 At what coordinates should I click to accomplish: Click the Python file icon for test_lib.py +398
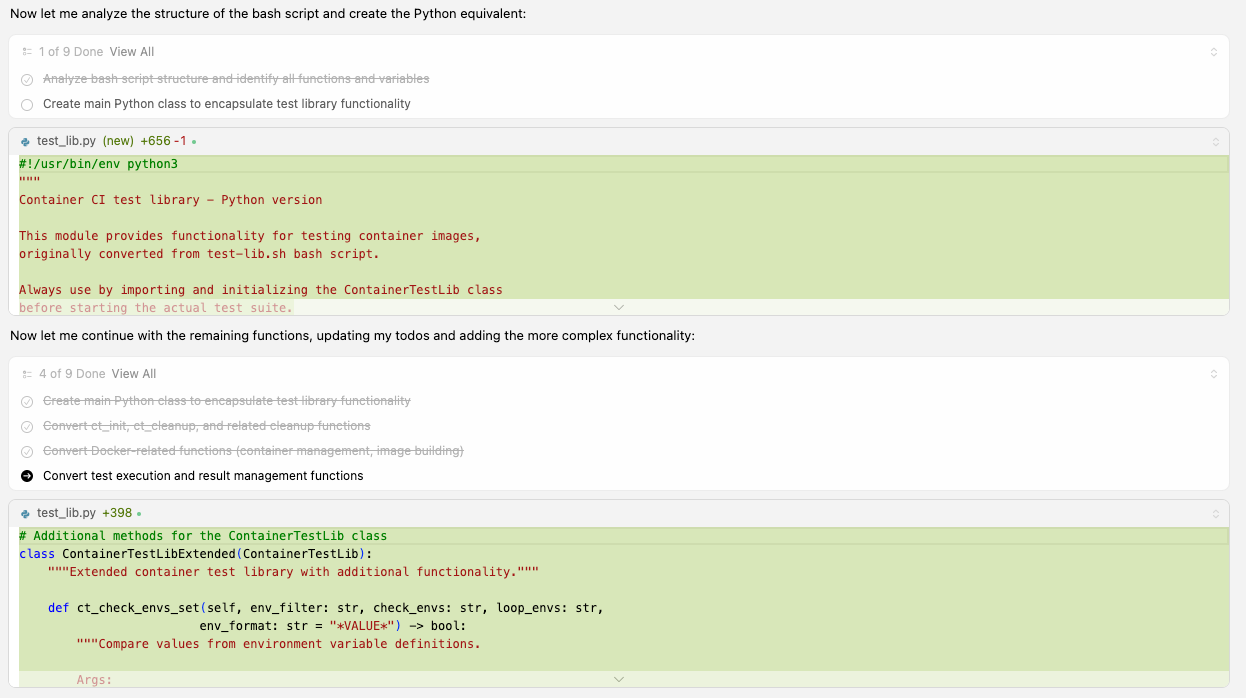point(25,513)
